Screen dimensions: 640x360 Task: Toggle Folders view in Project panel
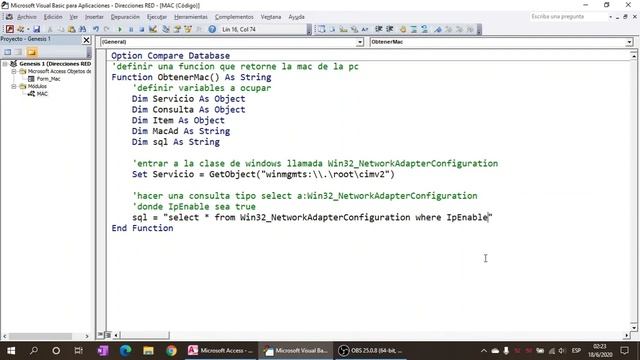[32, 52]
